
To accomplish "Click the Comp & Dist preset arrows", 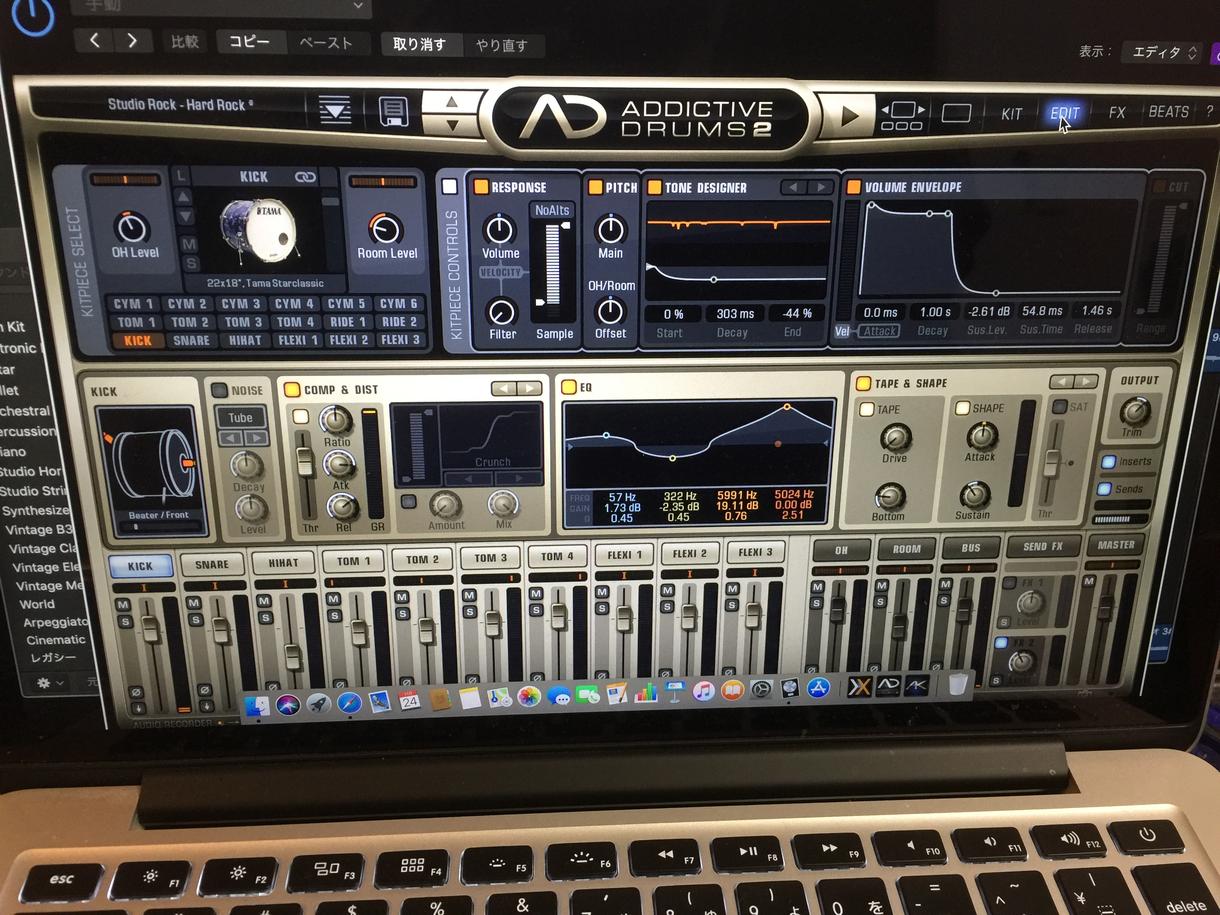I will (x=516, y=388).
